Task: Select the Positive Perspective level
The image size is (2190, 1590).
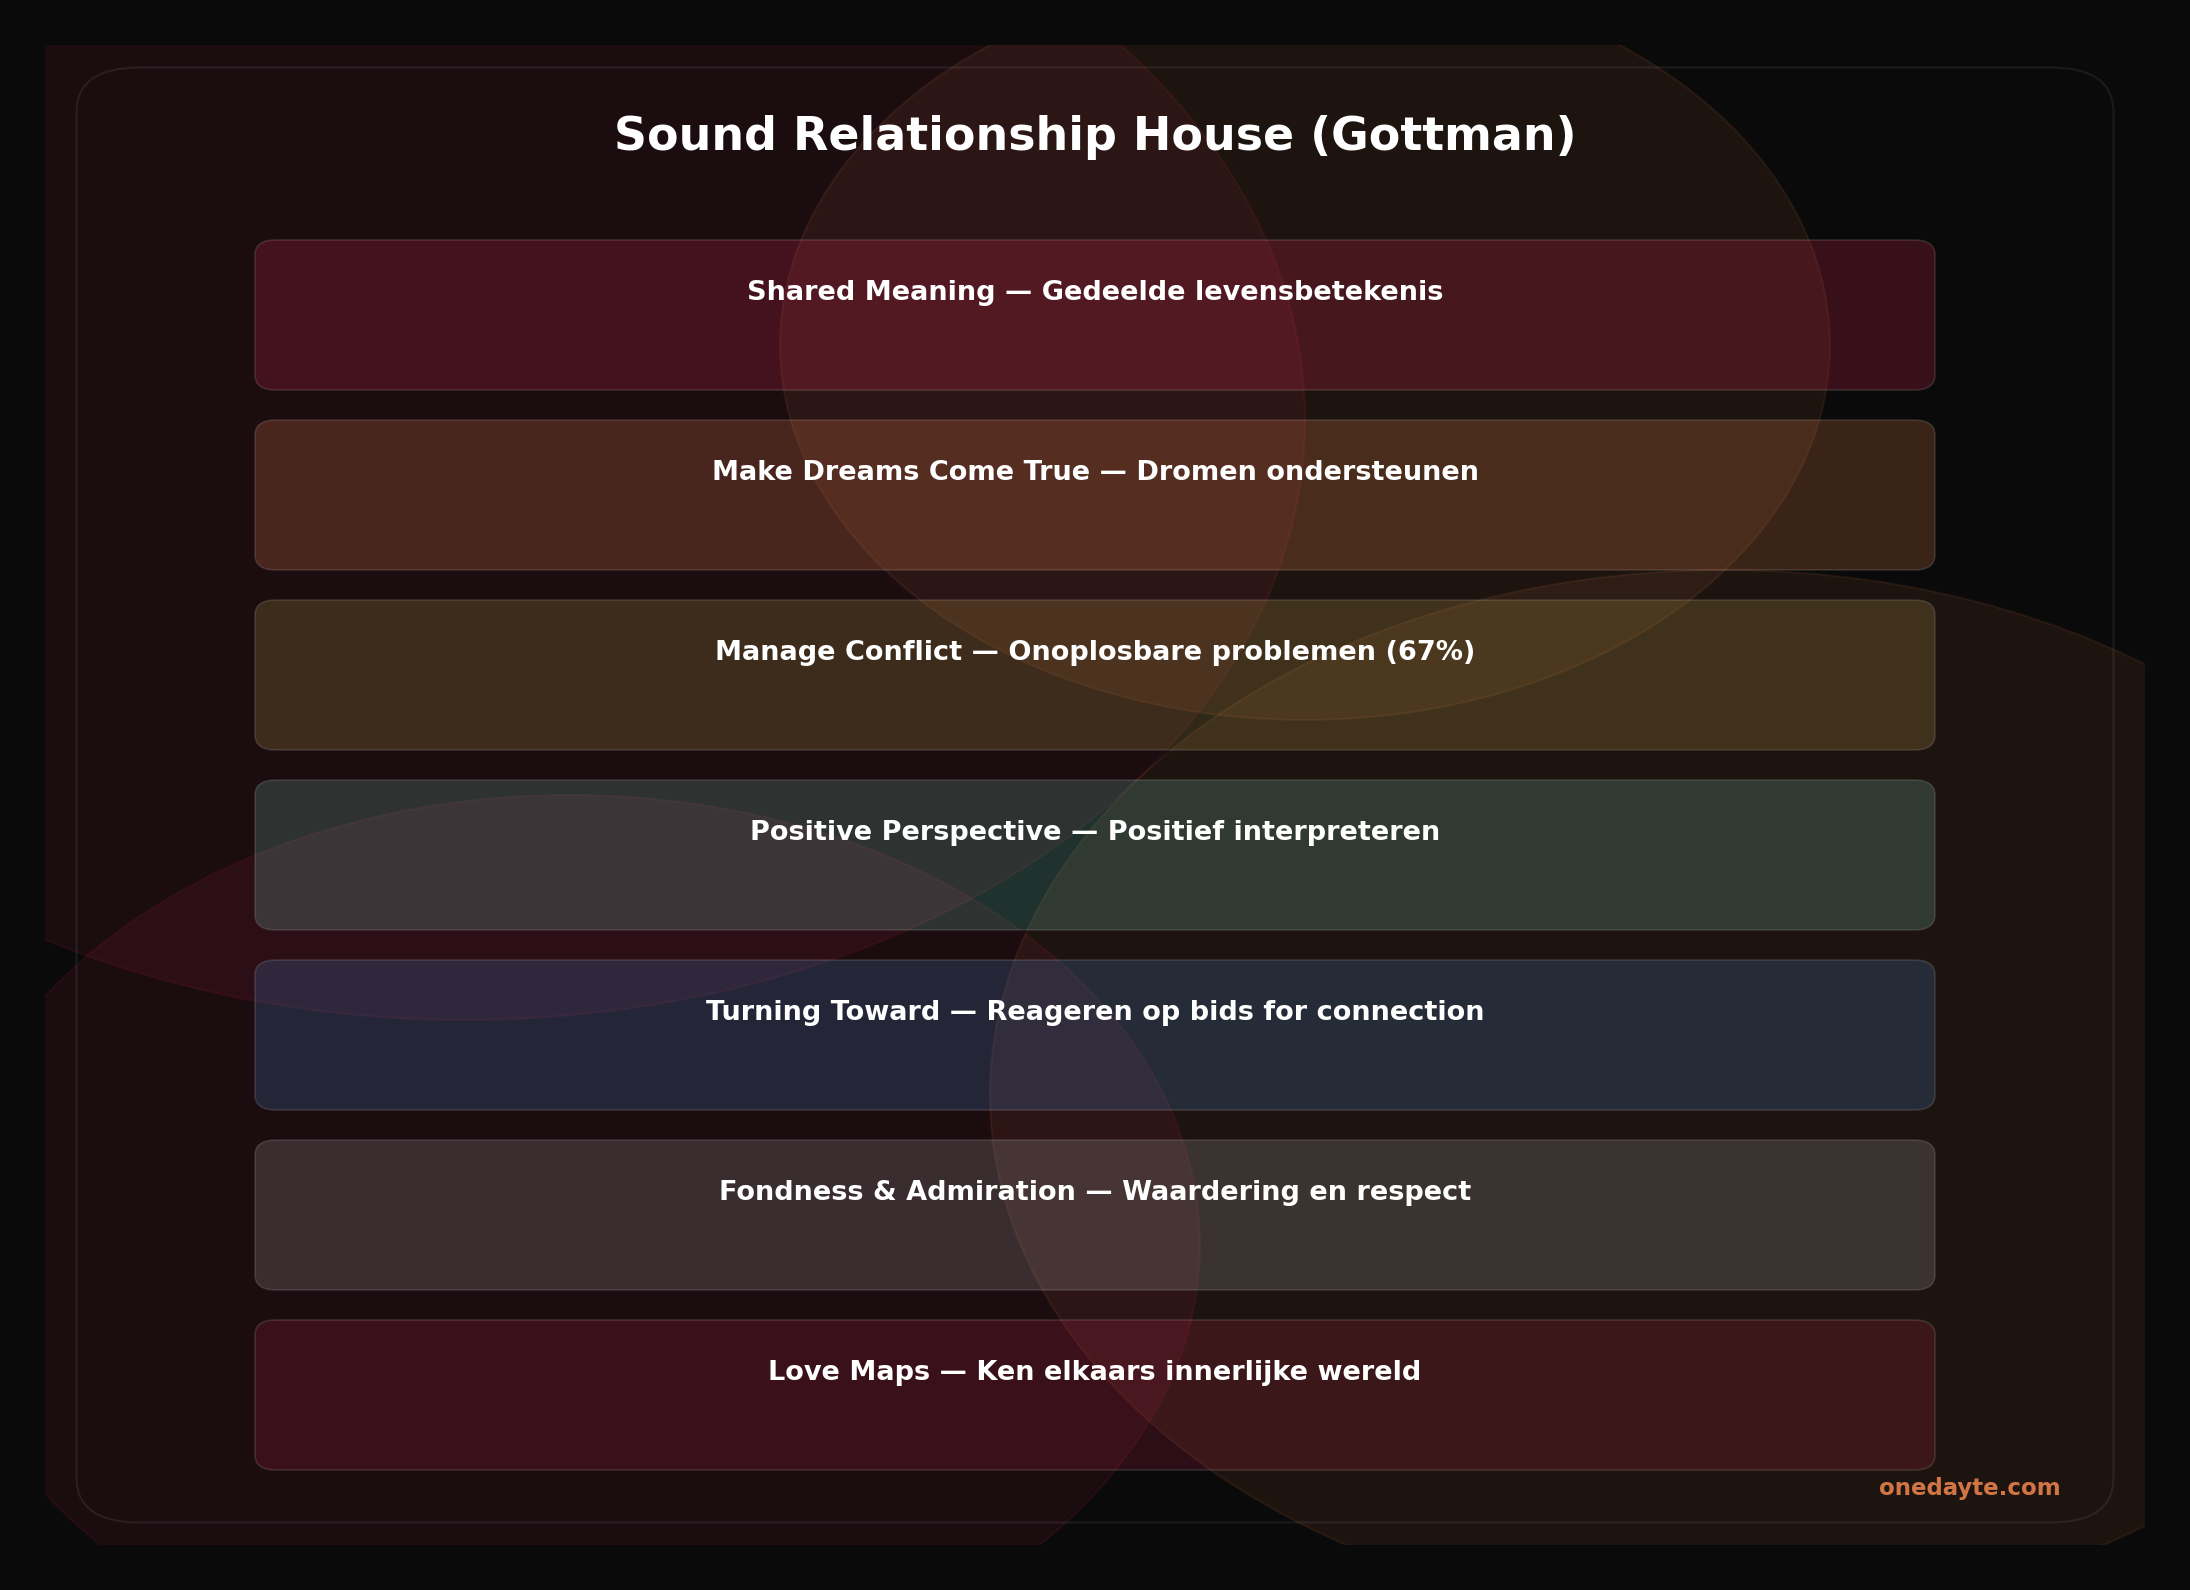Action: pos(1095,855)
